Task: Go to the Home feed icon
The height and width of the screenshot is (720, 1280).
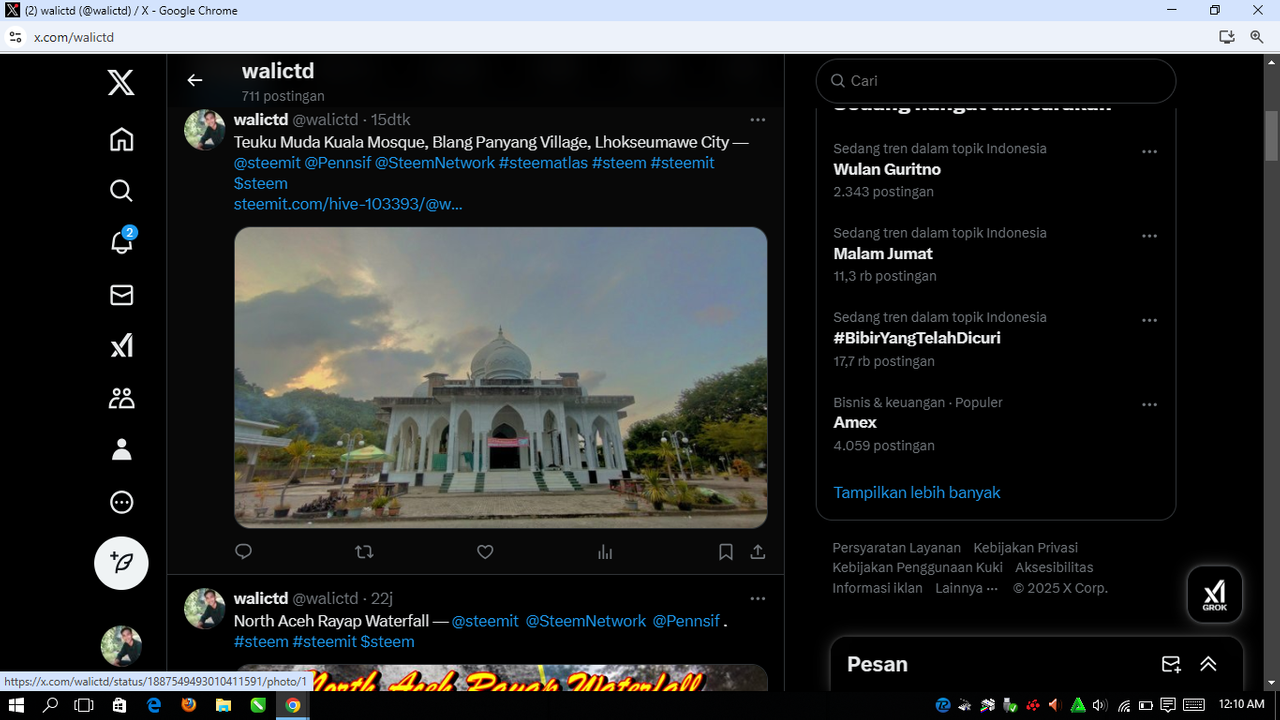Action: point(121,139)
